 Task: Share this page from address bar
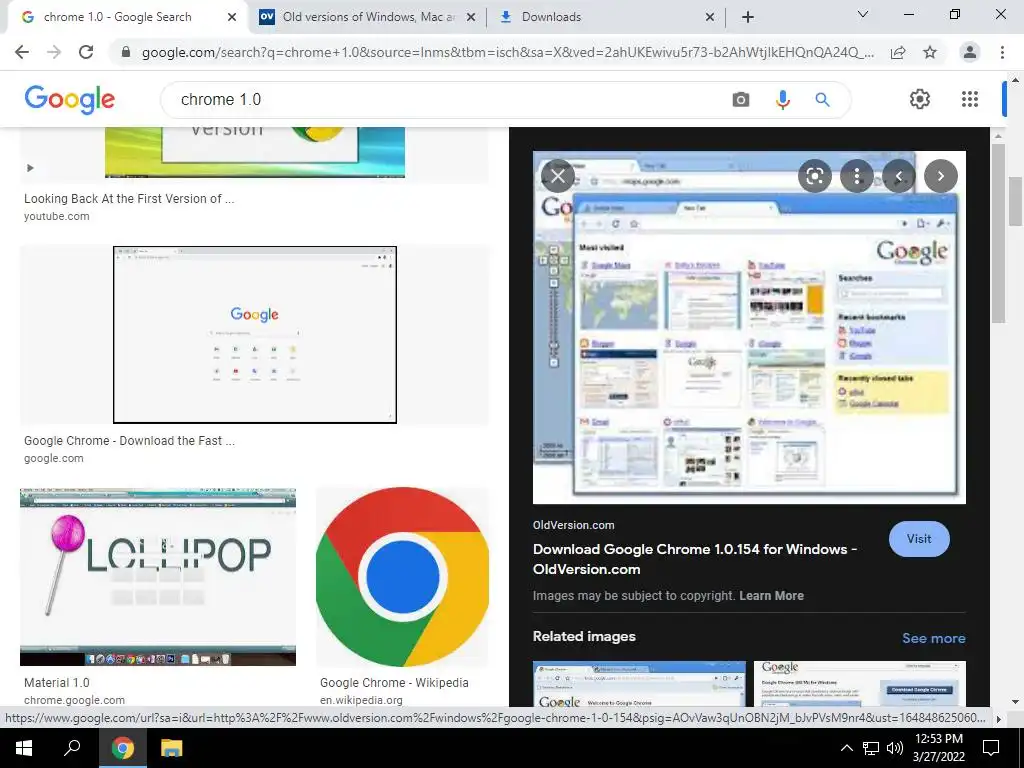(x=898, y=52)
